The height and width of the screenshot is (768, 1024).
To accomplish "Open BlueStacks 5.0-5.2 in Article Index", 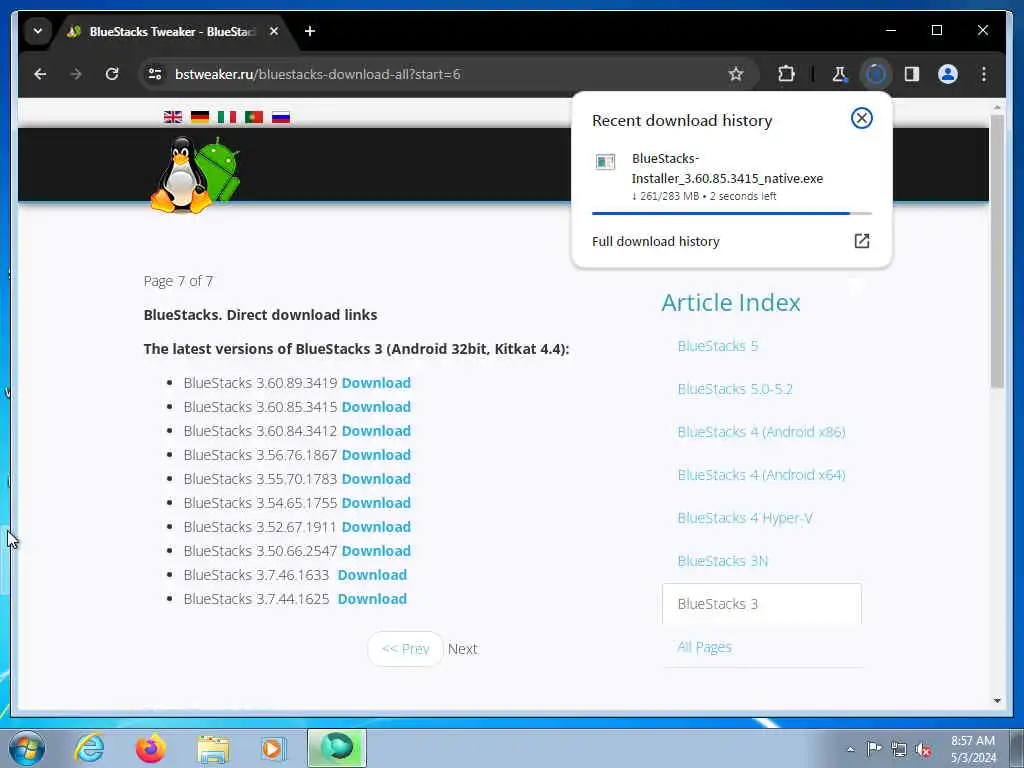I will pos(735,389).
